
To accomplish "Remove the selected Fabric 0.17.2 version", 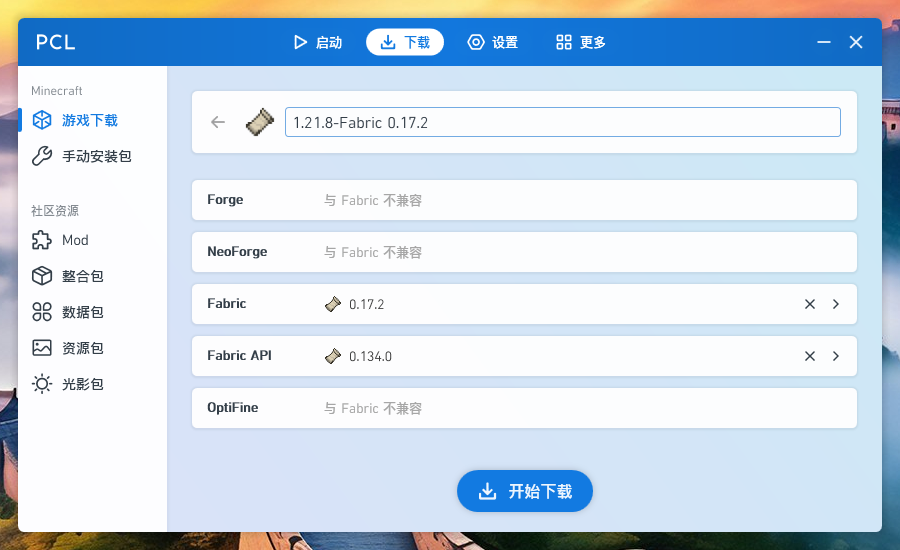I will coord(810,304).
